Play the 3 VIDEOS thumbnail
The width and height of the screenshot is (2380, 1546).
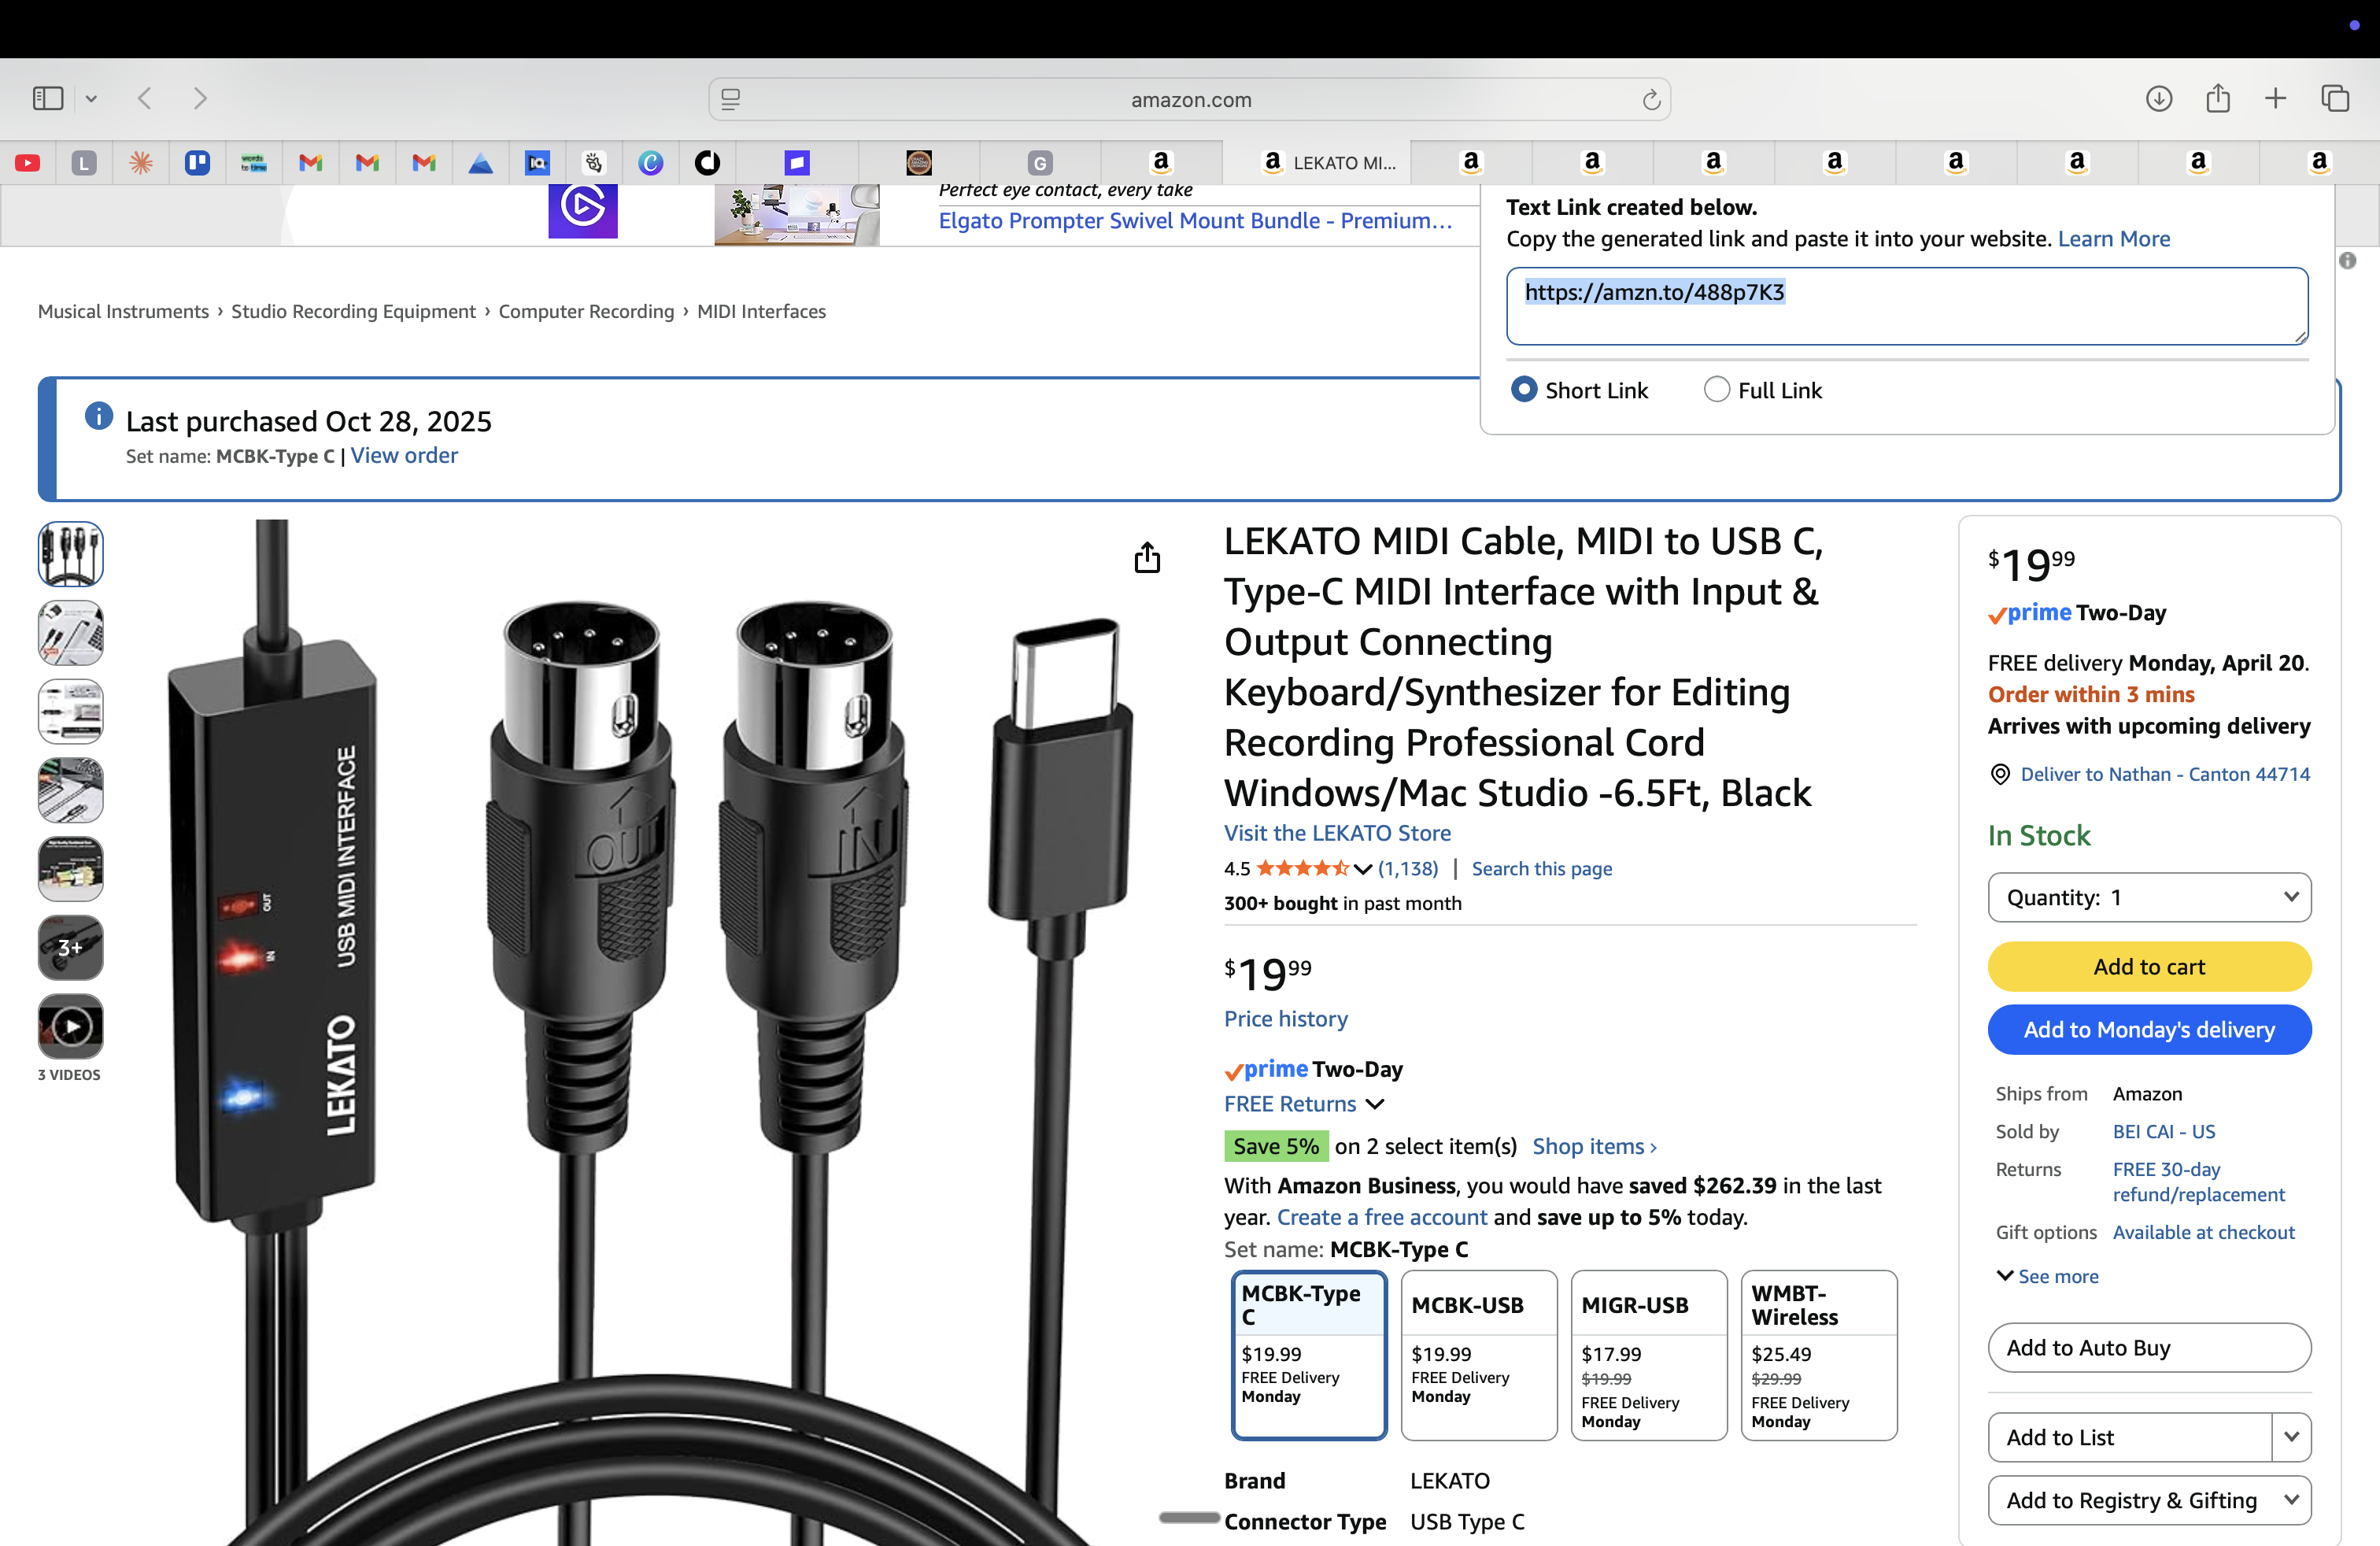70,1026
